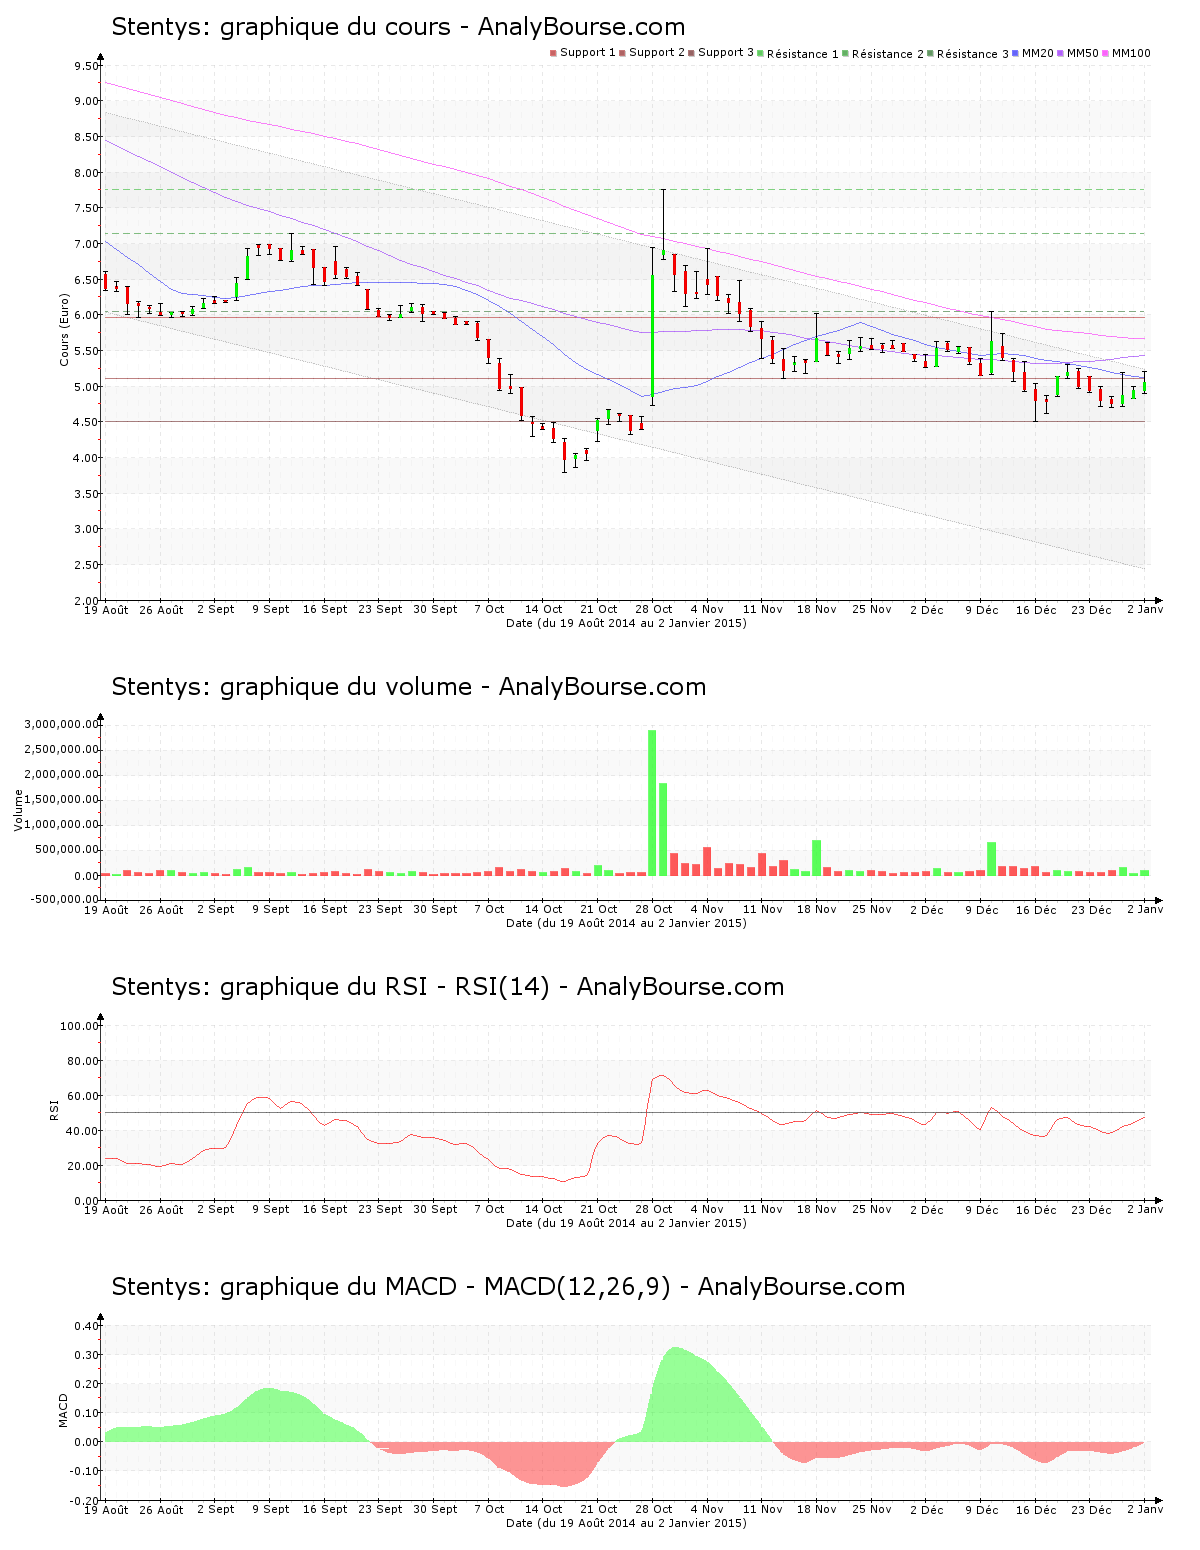Click the '60.00' tick on the RSI axis
Screen dimensions: 1200x1550
(x=83, y=1096)
